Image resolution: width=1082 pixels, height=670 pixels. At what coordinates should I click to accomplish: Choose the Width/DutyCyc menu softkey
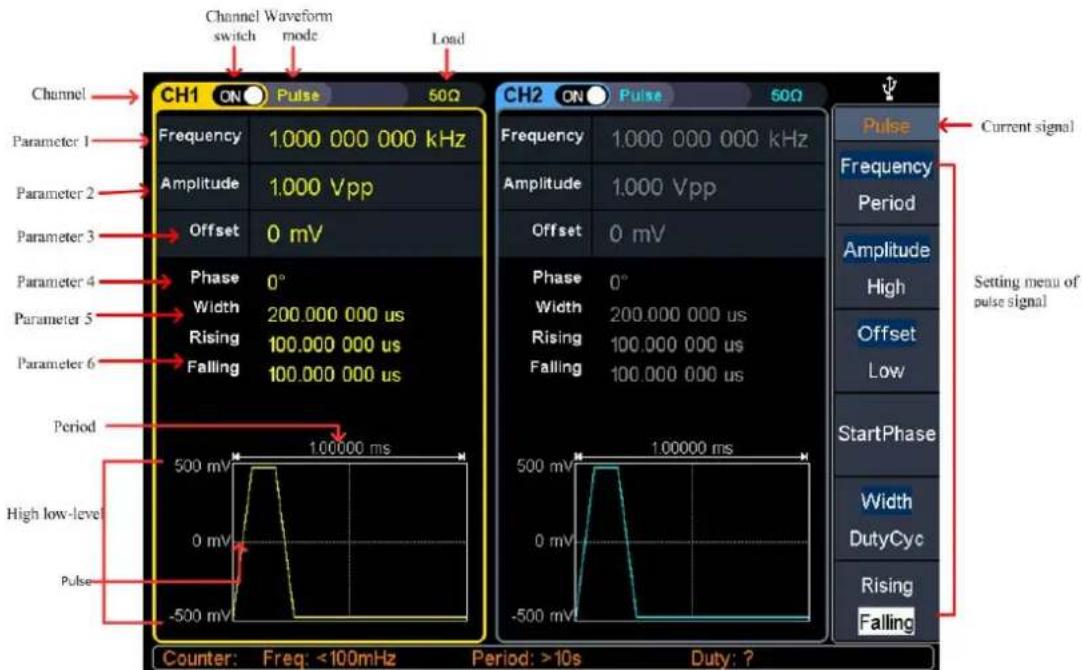click(886, 519)
